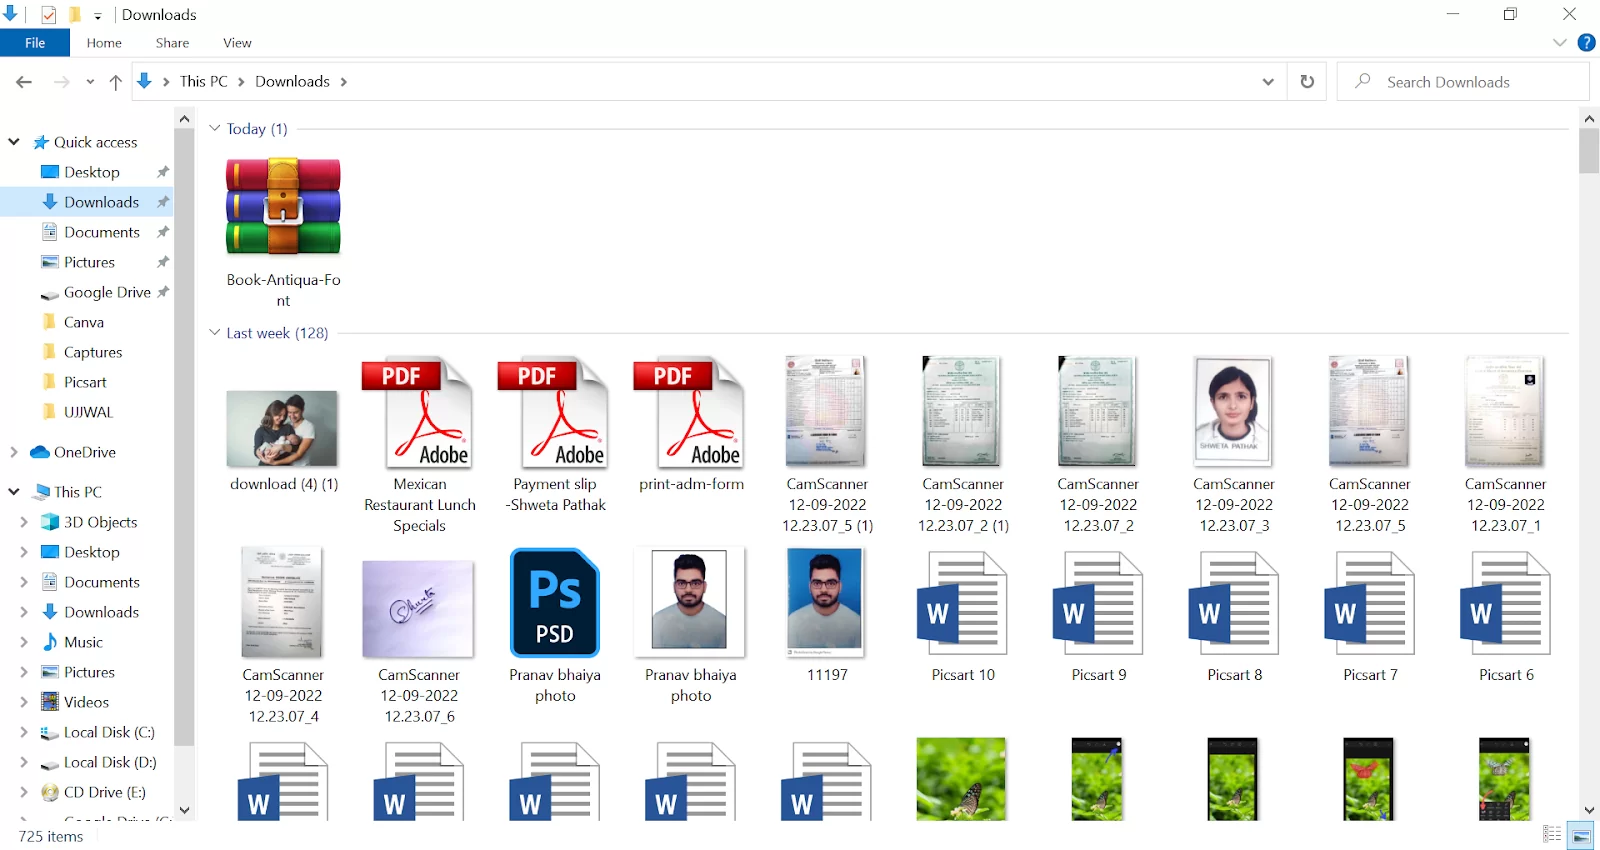Viewport: 1600px width, 850px height.
Task: Open the dropdown arrow after Downloads breadcrumb
Action: tap(343, 82)
